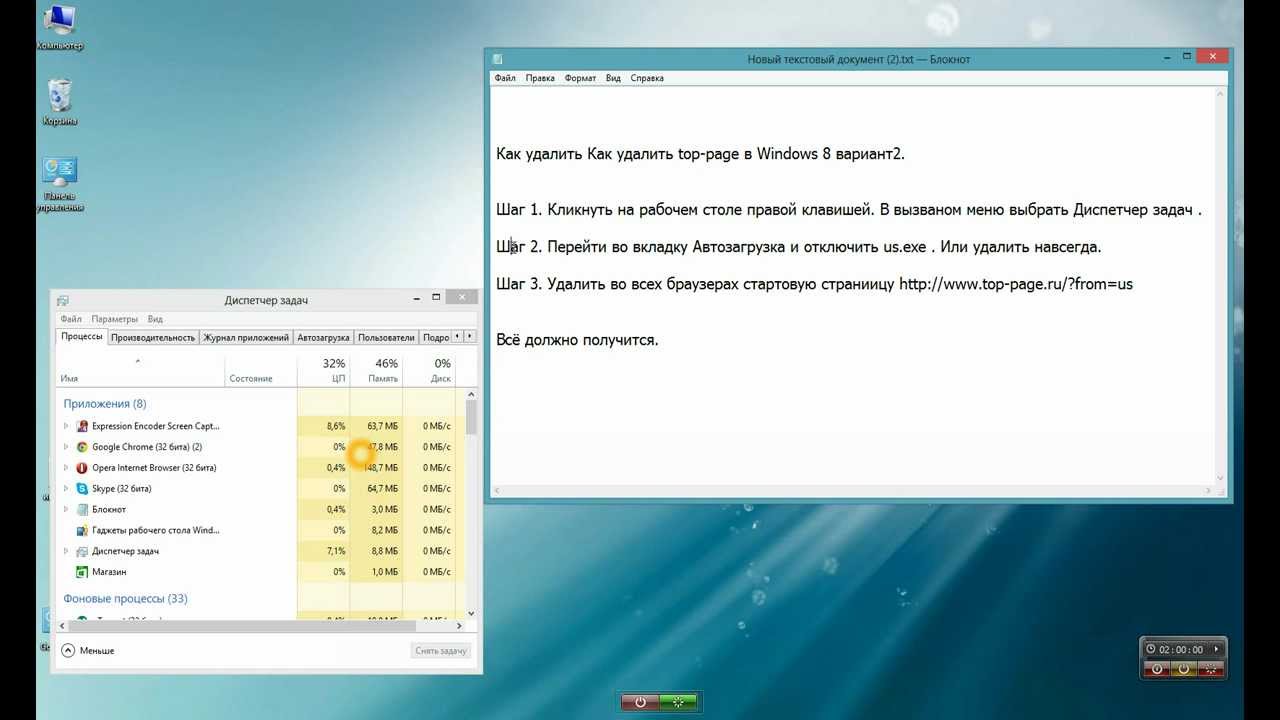Select the Приложения (8) group header
This screenshot has height=720, width=1280.
pos(105,404)
